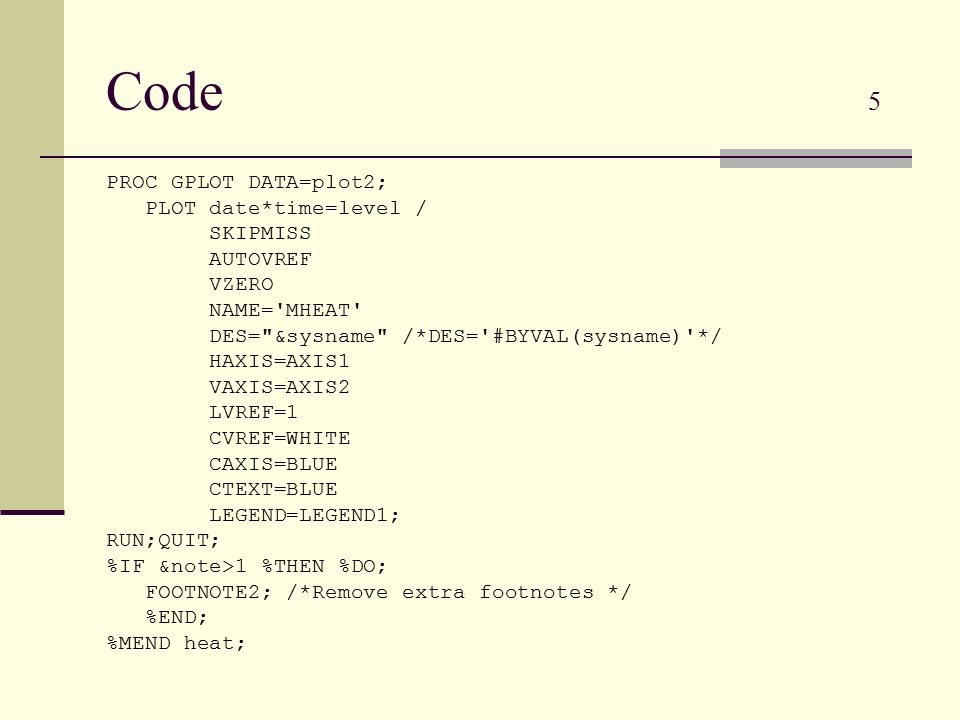
Task: Click the %MEND heat statement
Action: click(x=176, y=643)
